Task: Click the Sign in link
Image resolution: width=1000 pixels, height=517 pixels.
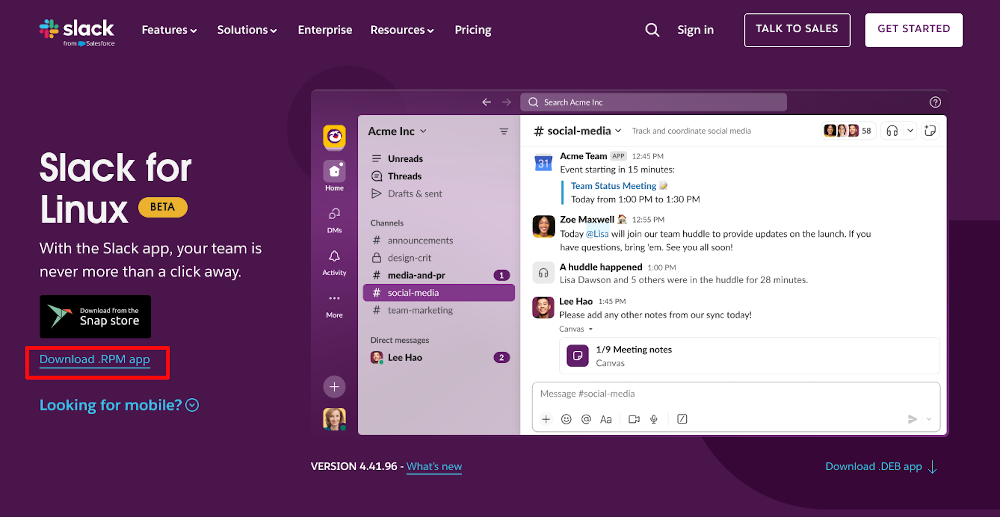Action: pos(695,30)
